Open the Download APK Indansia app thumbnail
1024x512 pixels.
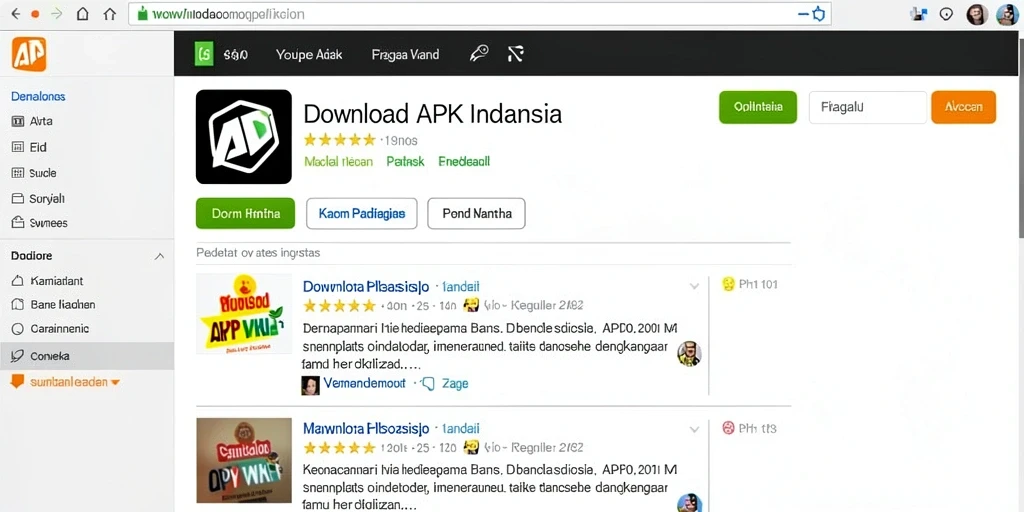244,136
